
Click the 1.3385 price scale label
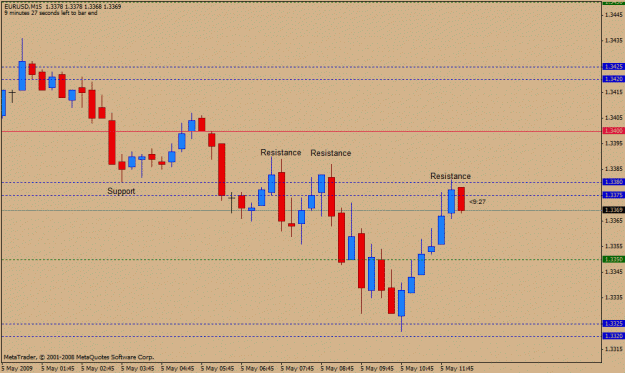click(x=614, y=169)
